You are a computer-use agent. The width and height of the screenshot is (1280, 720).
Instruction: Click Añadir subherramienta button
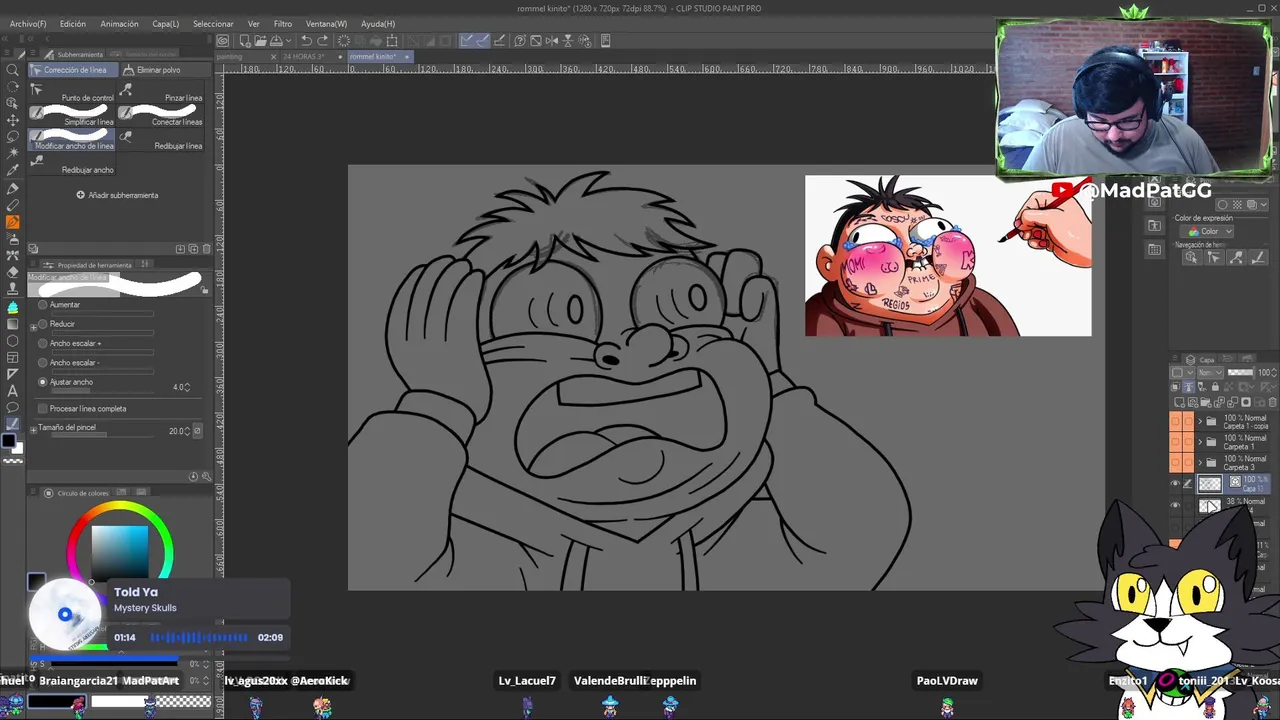118,195
